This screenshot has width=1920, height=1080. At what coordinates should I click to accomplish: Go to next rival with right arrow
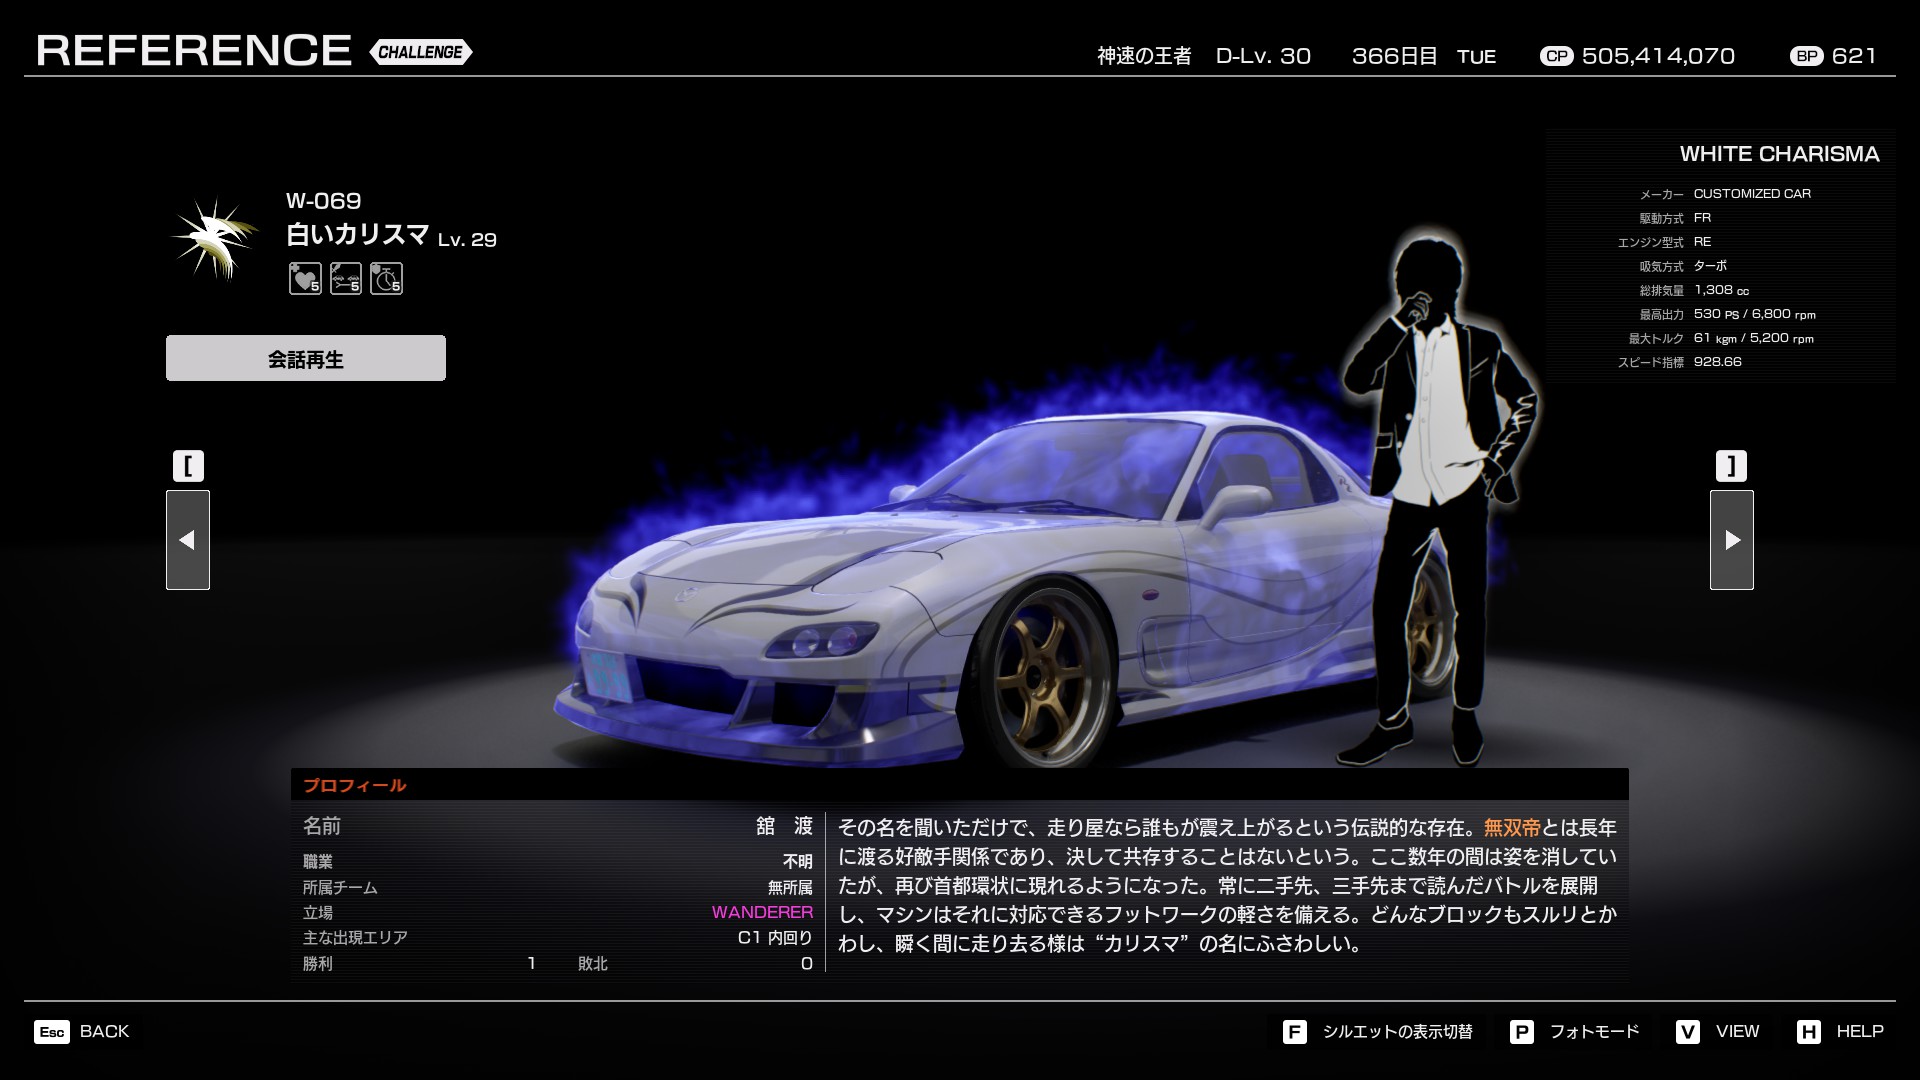tap(1732, 540)
